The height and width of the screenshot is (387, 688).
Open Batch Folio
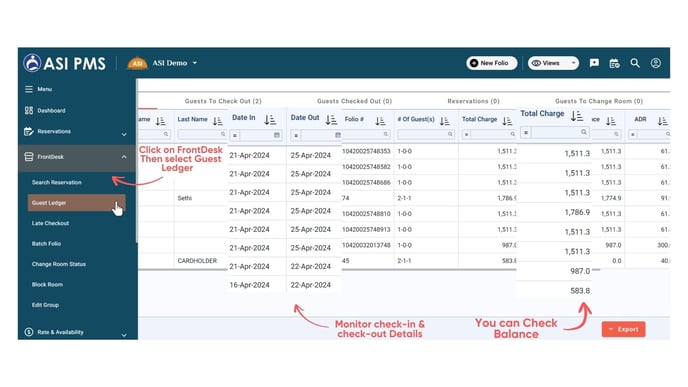coord(46,244)
